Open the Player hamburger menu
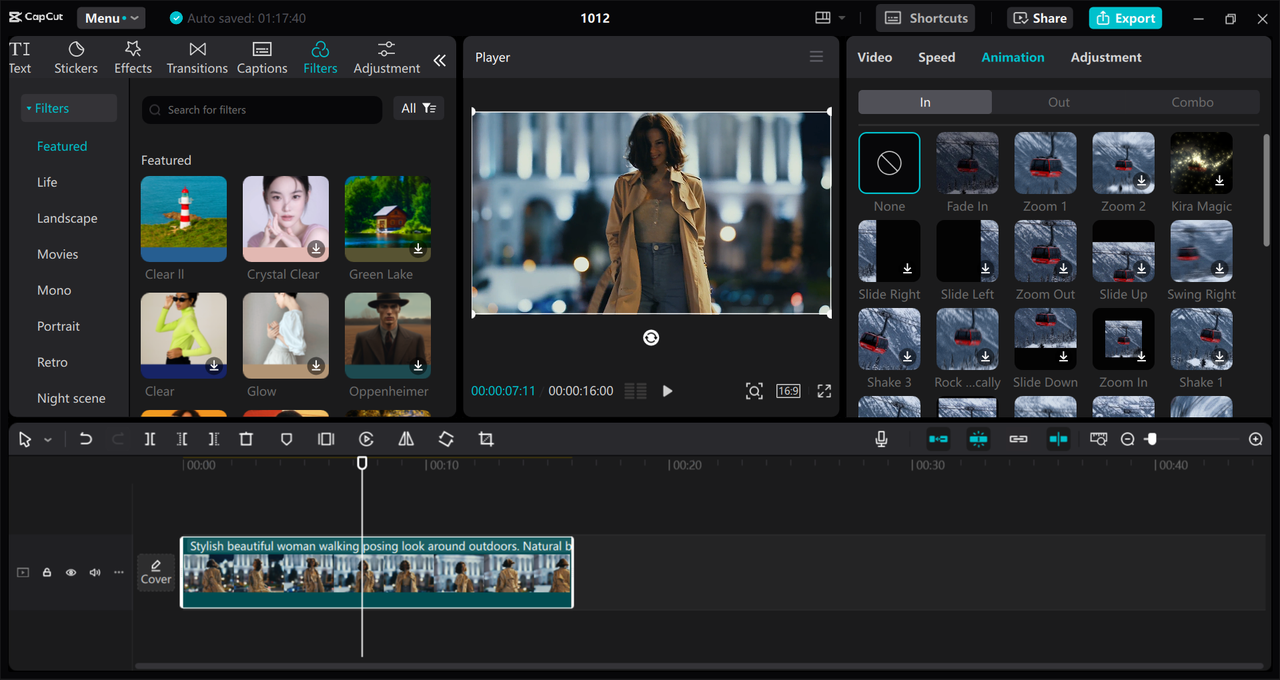The height and width of the screenshot is (680, 1280). point(816,57)
